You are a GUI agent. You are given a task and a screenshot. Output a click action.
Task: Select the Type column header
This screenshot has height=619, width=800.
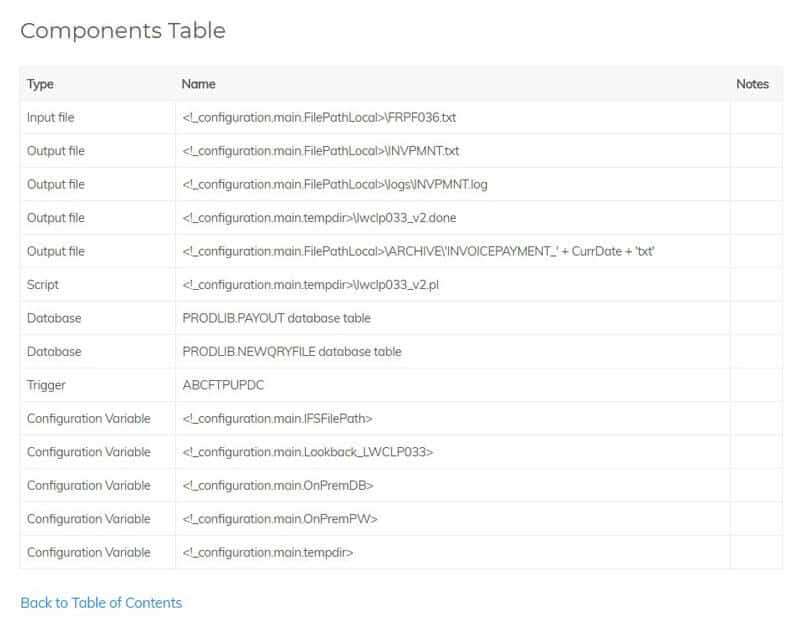click(x=40, y=84)
